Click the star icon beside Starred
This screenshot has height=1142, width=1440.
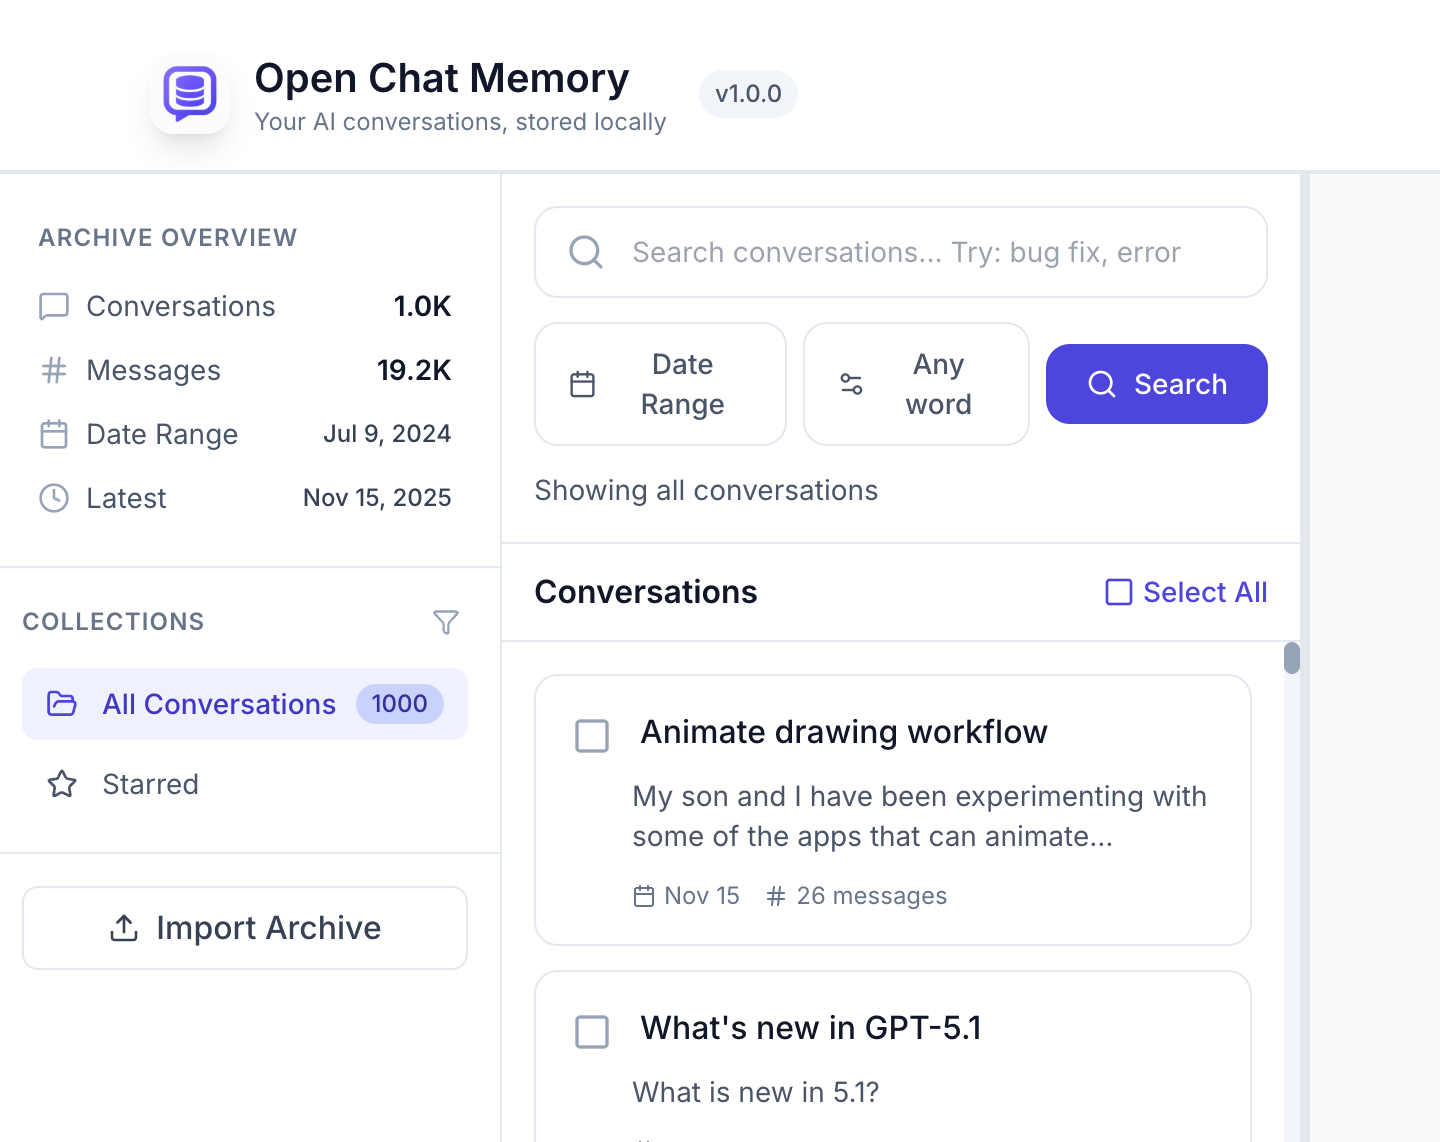tap(62, 785)
